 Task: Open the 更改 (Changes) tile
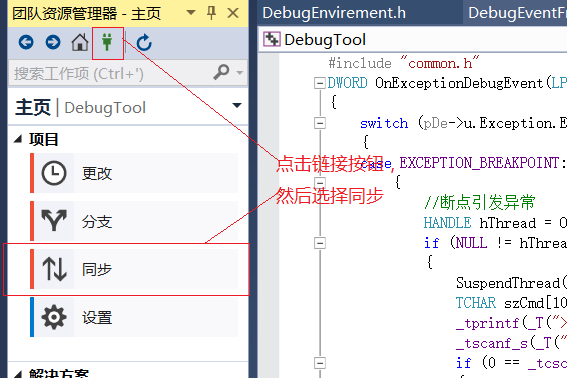[134, 173]
